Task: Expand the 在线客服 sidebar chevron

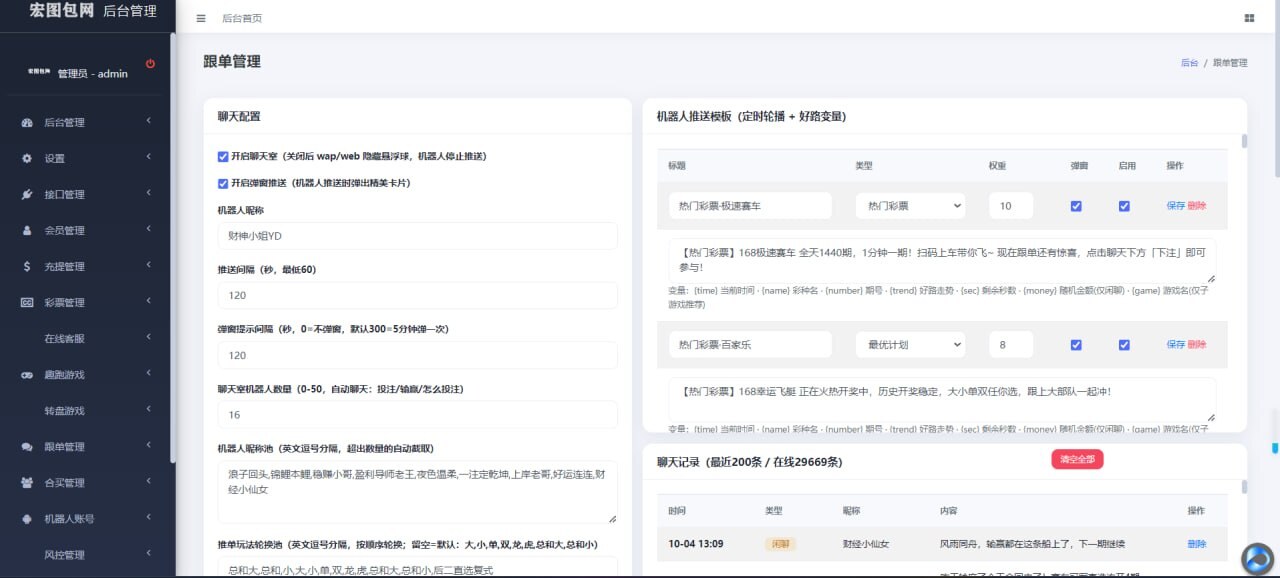Action: [x=148, y=338]
